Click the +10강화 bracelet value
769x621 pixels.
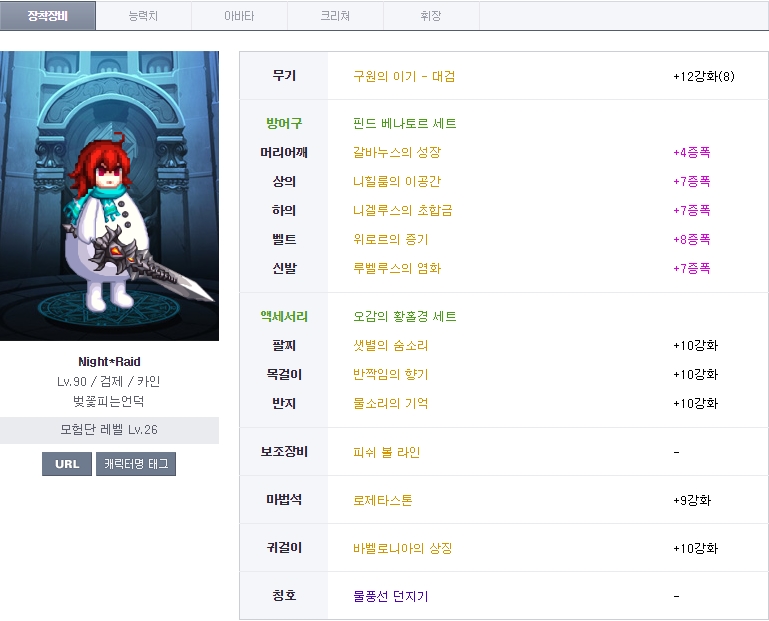pos(695,345)
